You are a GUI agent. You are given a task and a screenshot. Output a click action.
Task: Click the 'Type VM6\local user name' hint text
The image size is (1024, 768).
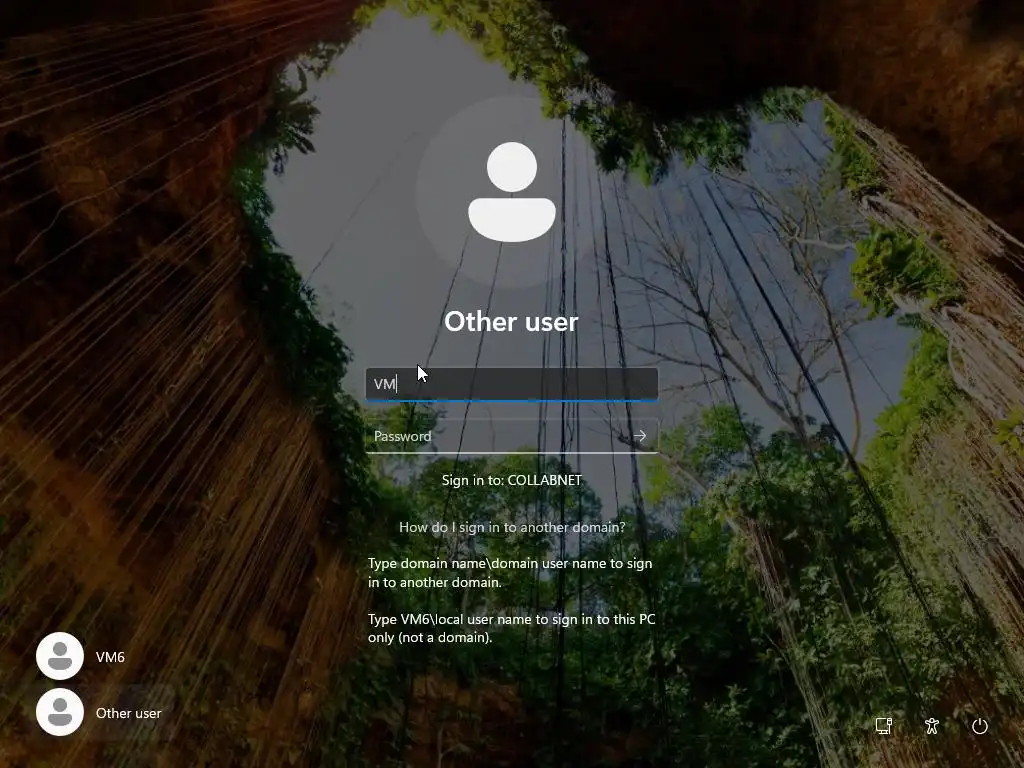[511, 628]
